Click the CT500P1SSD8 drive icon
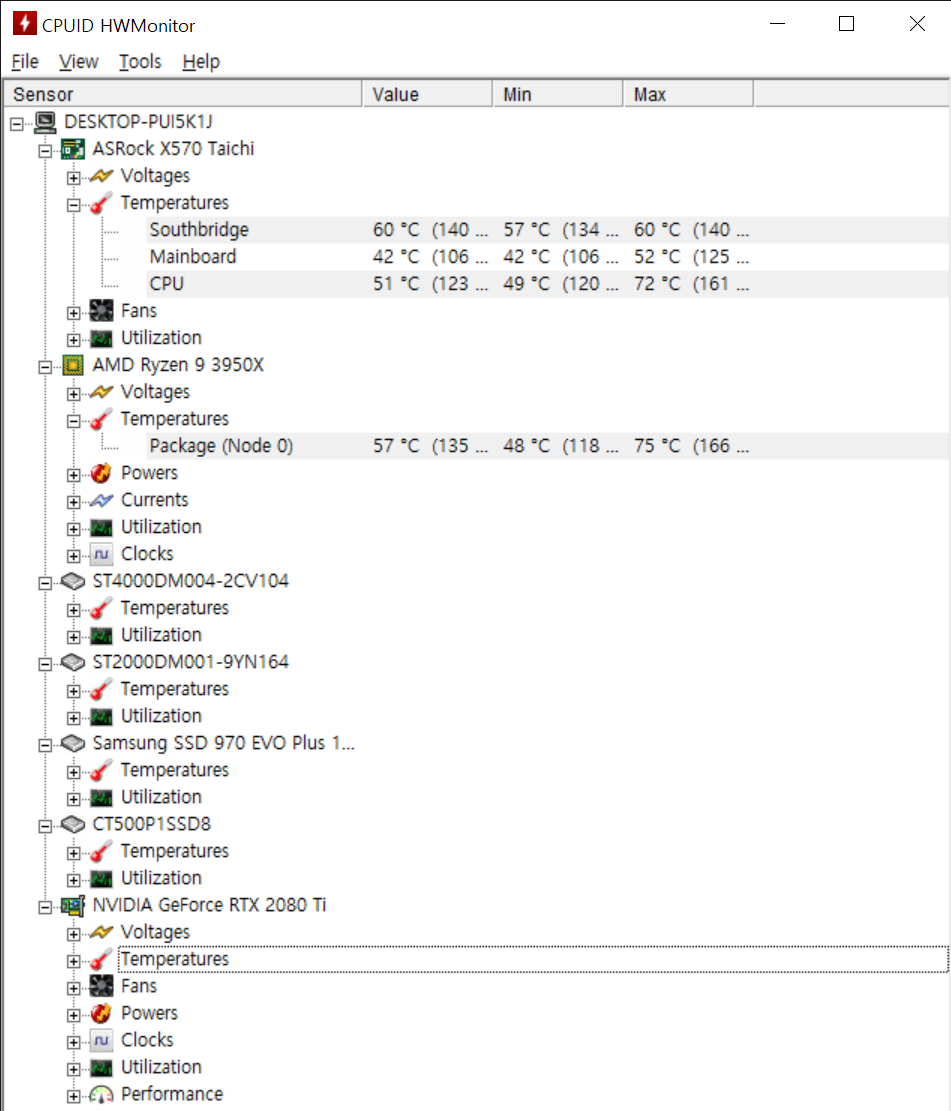The height and width of the screenshot is (1111, 951). coord(73,825)
